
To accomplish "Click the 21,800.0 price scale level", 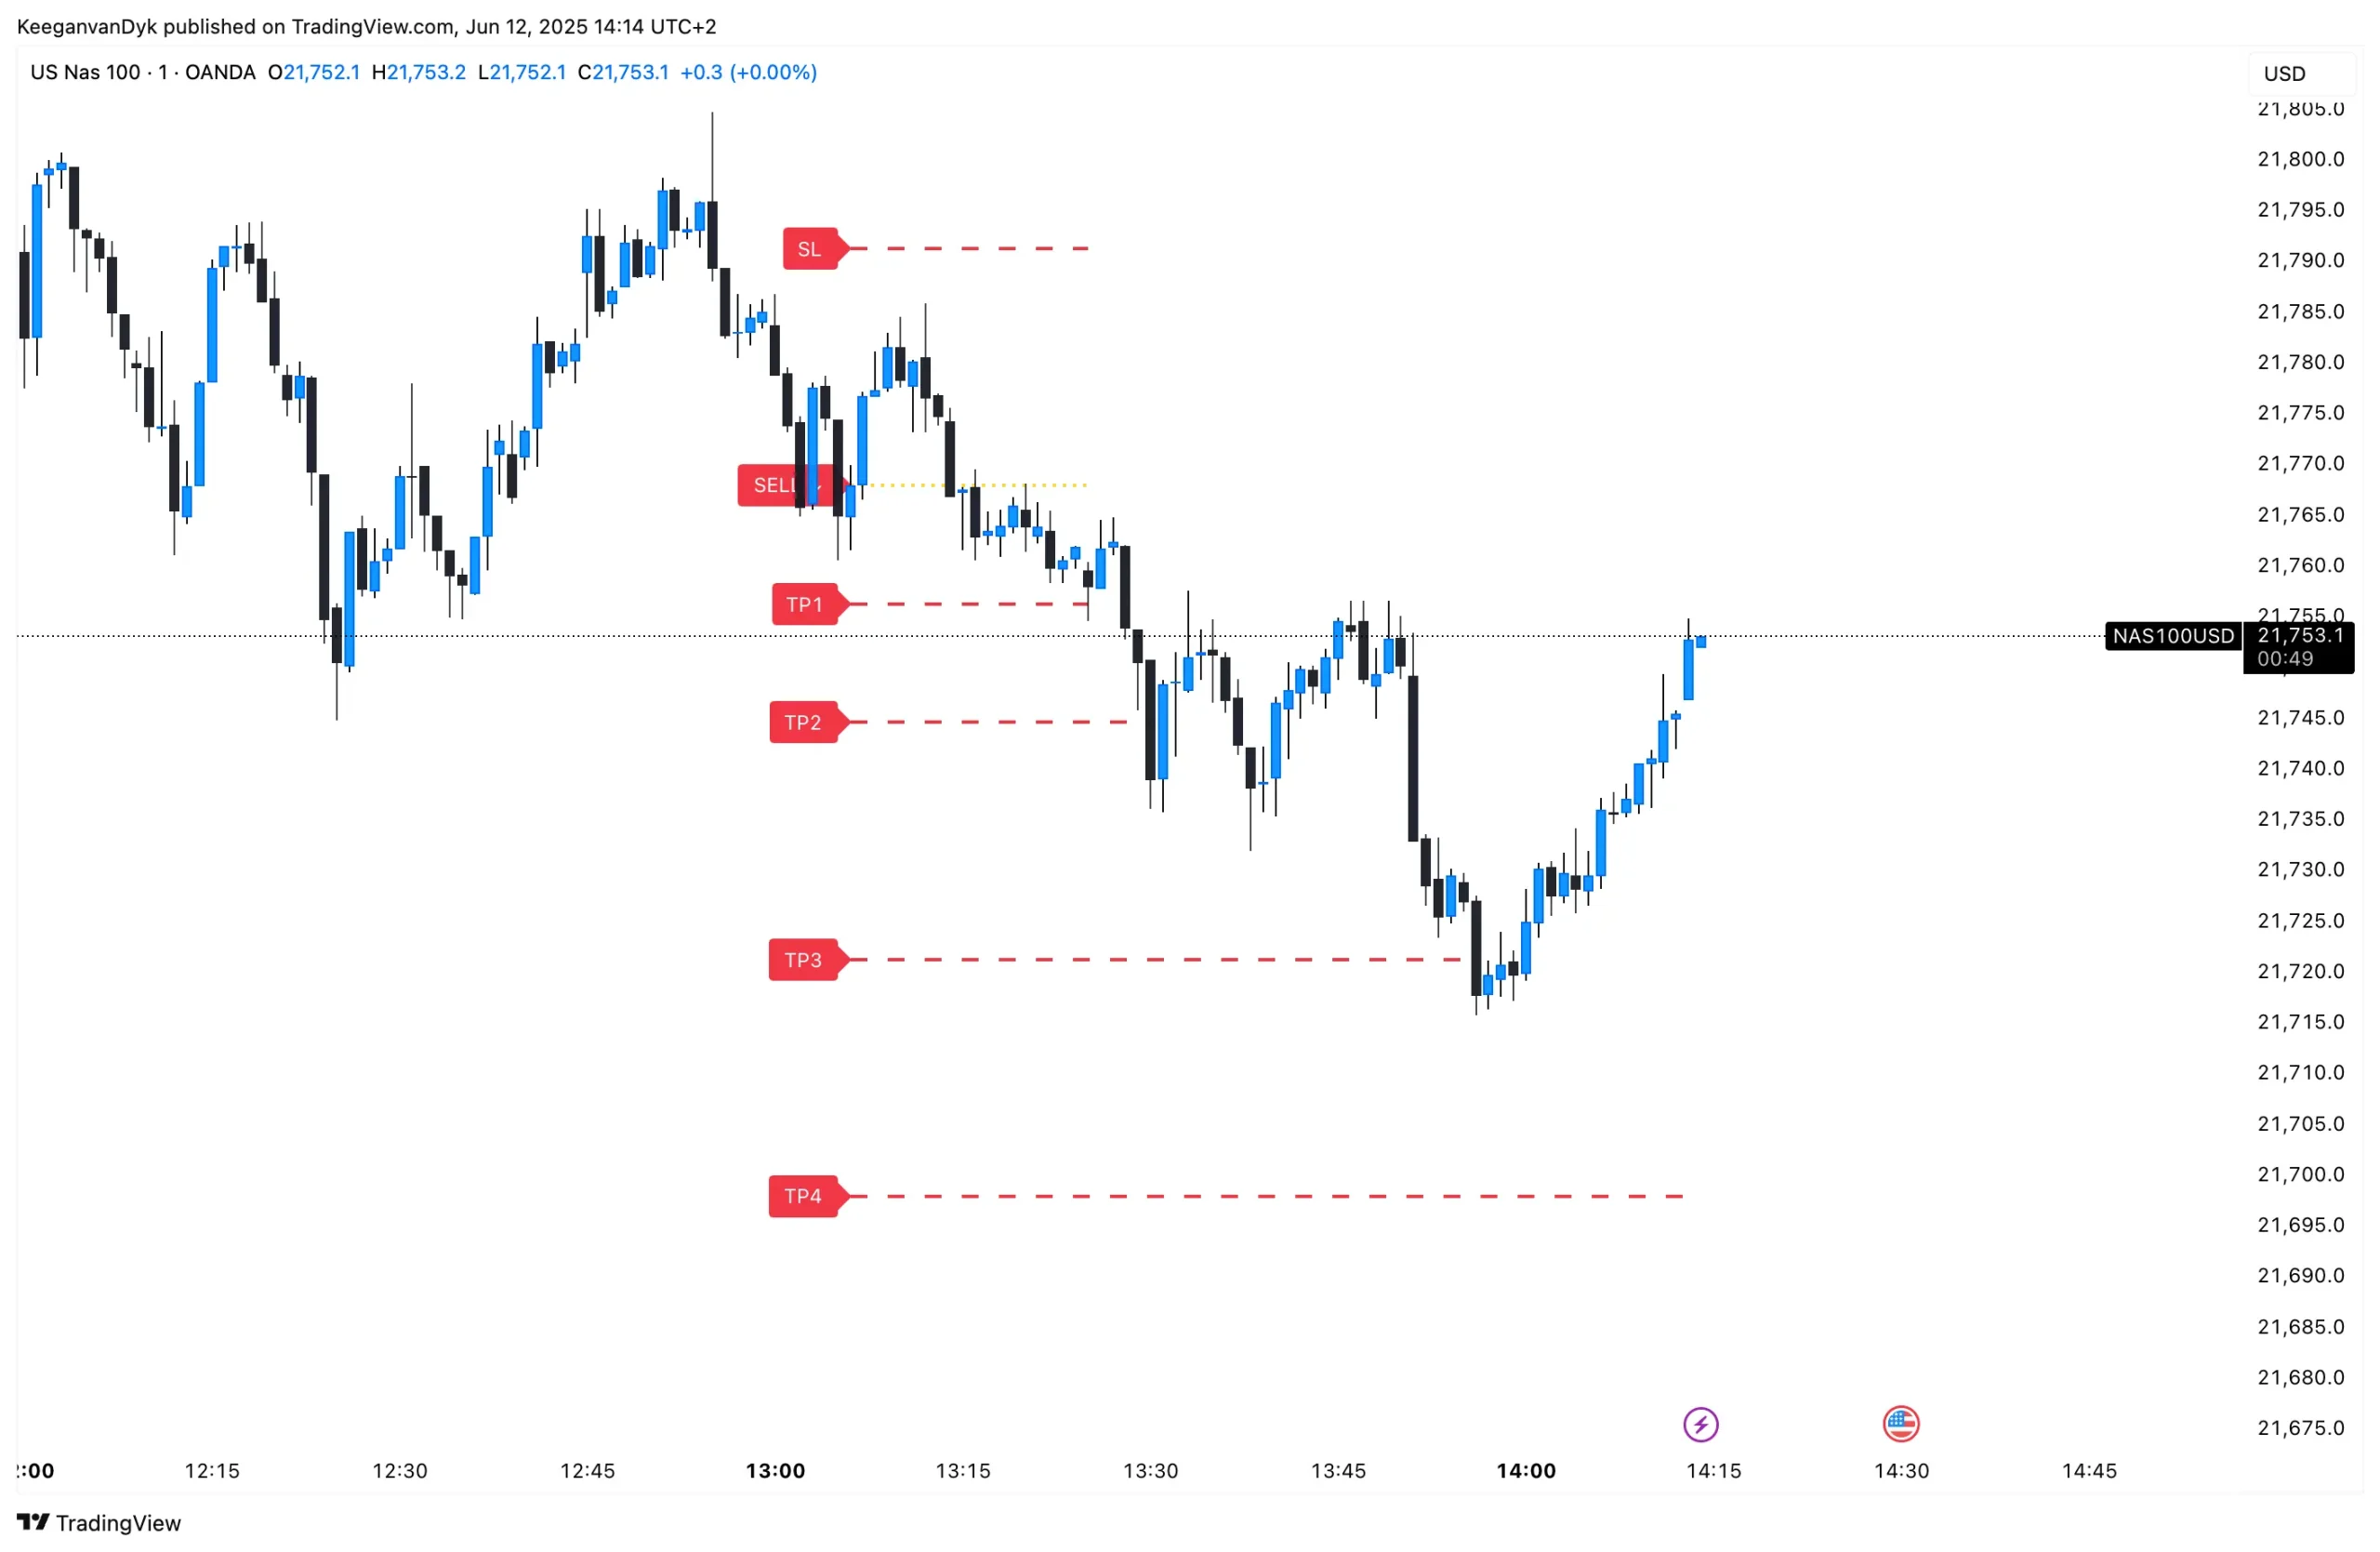I will (x=2300, y=159).
